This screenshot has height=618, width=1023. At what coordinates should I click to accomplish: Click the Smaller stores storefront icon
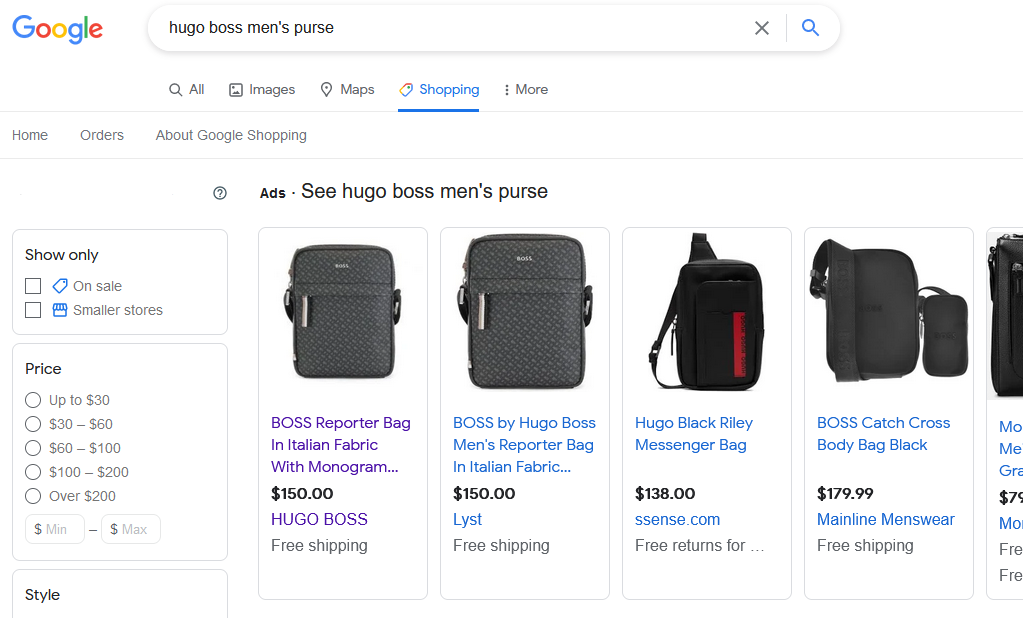point(60,310)
